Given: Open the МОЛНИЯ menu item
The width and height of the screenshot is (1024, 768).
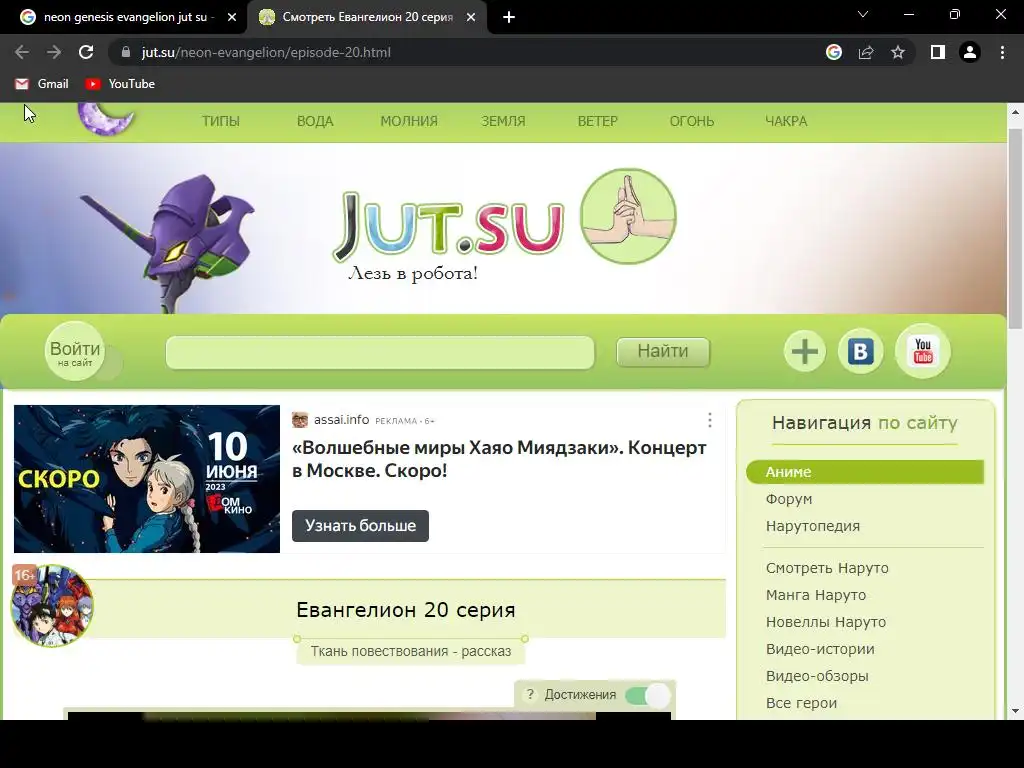Looking at the screenshot, I should point(409,121).
